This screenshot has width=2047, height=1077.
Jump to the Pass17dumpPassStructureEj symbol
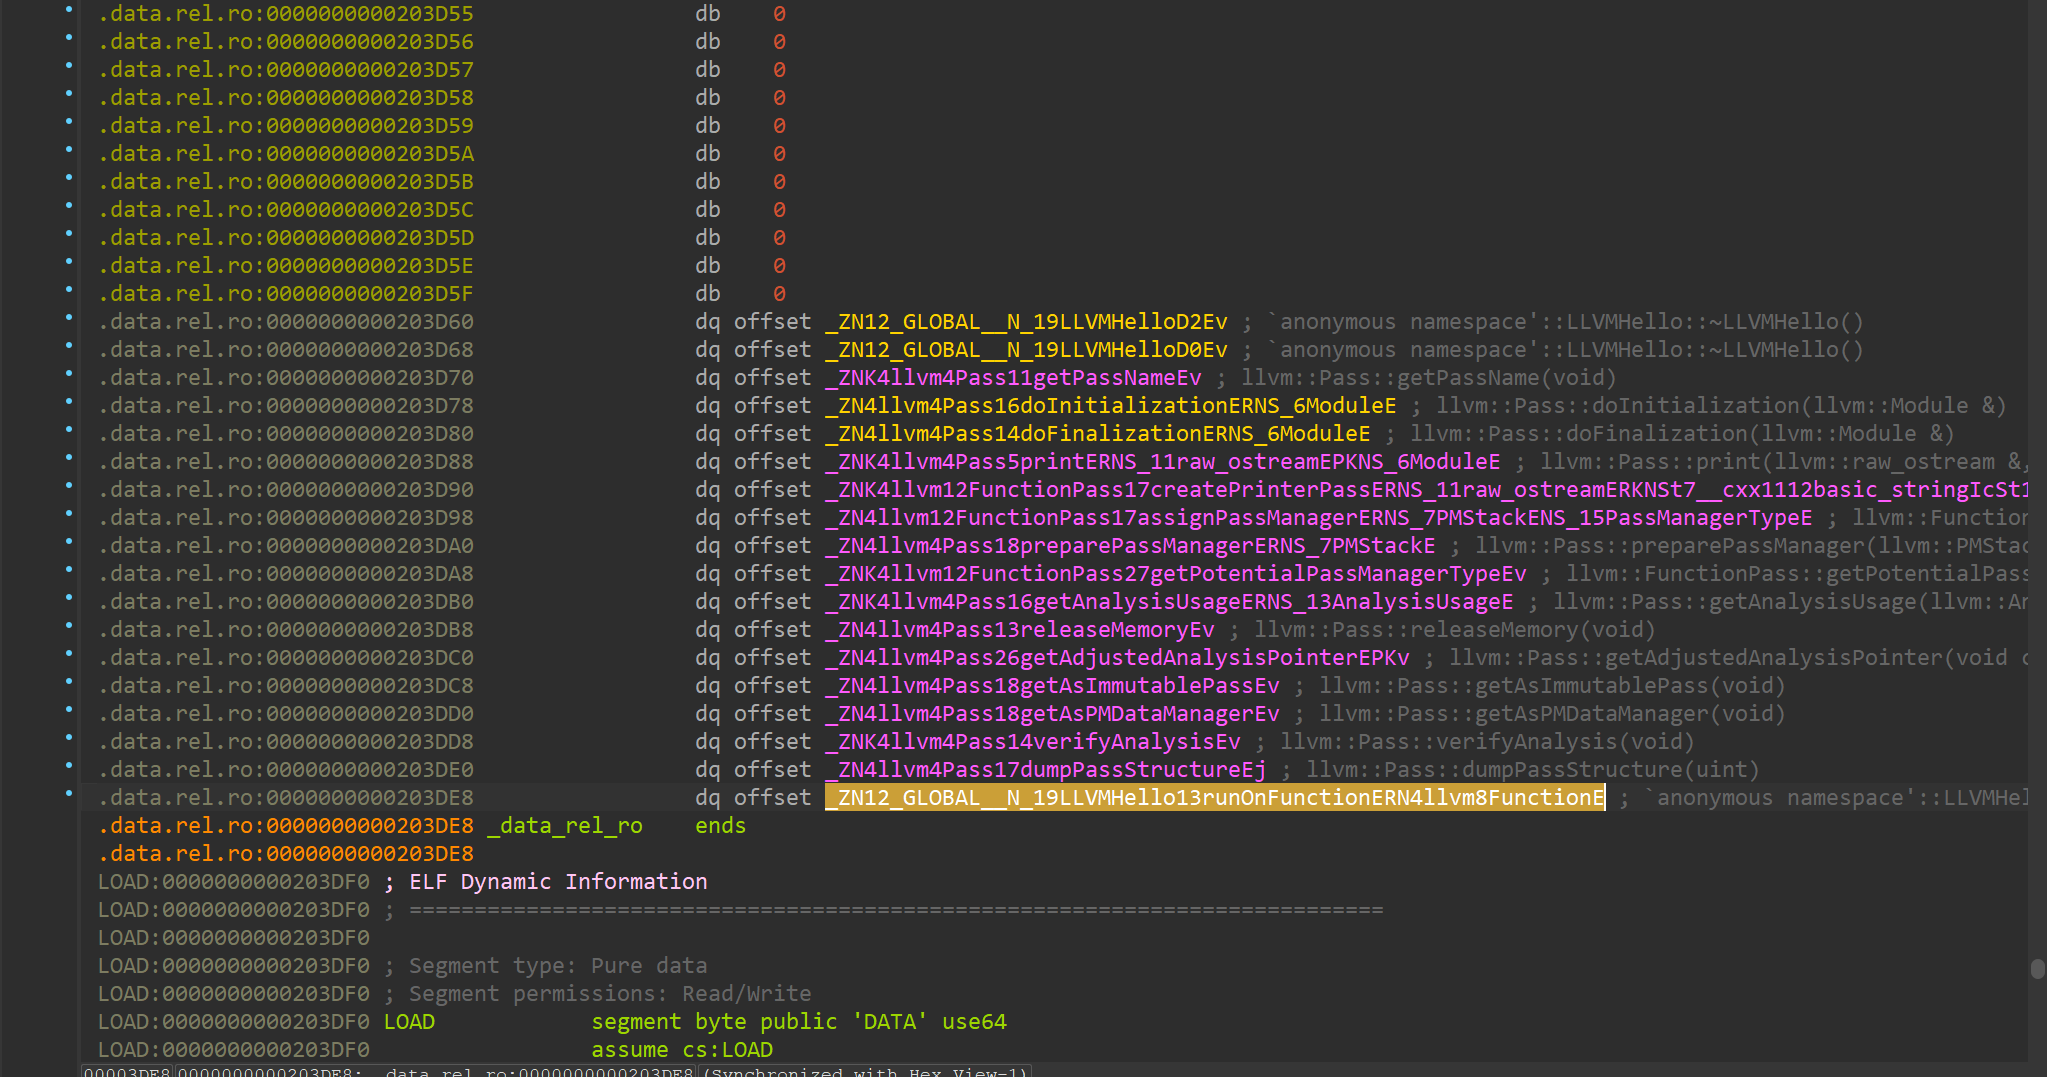[x=1045, y=770]
